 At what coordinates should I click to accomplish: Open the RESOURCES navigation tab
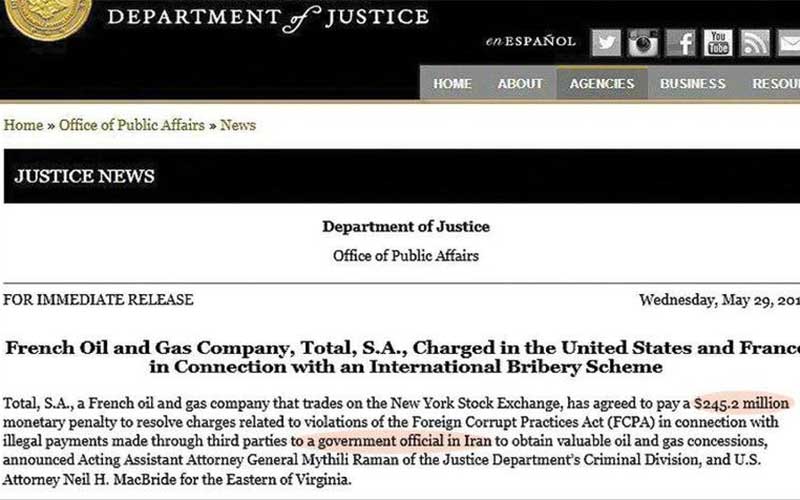tap(777, 84)
